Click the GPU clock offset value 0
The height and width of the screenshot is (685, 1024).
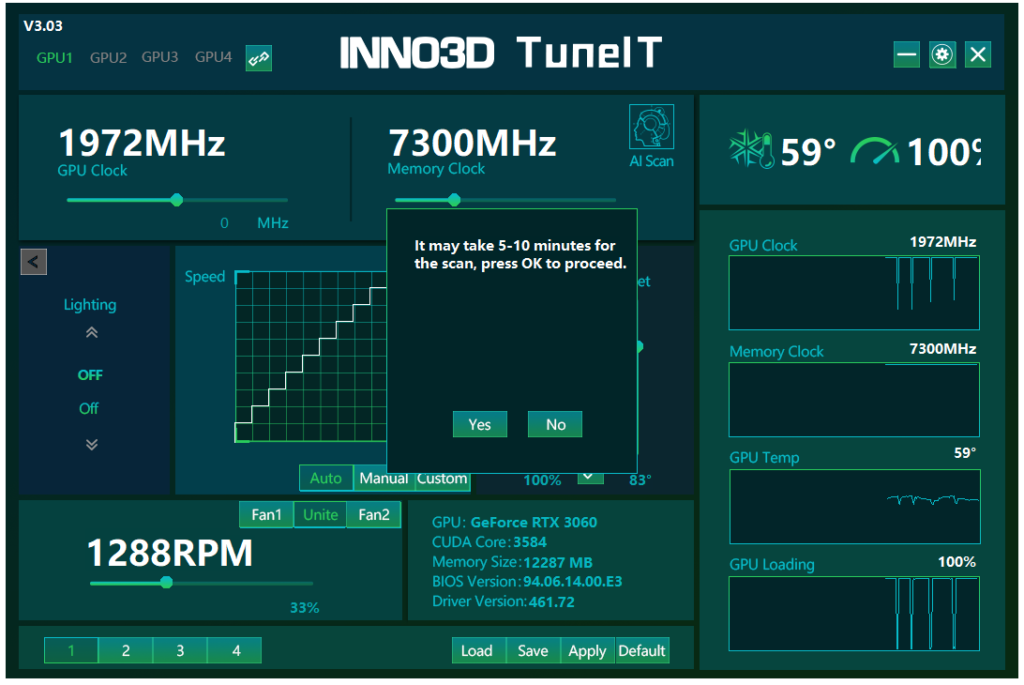(x=224, y=223)
